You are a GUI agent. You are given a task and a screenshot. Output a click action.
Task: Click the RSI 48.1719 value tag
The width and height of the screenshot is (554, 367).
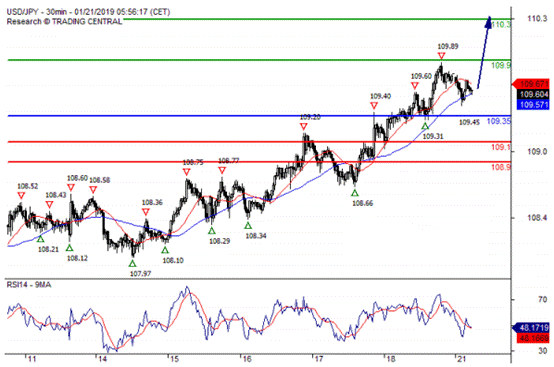point(531,328)
